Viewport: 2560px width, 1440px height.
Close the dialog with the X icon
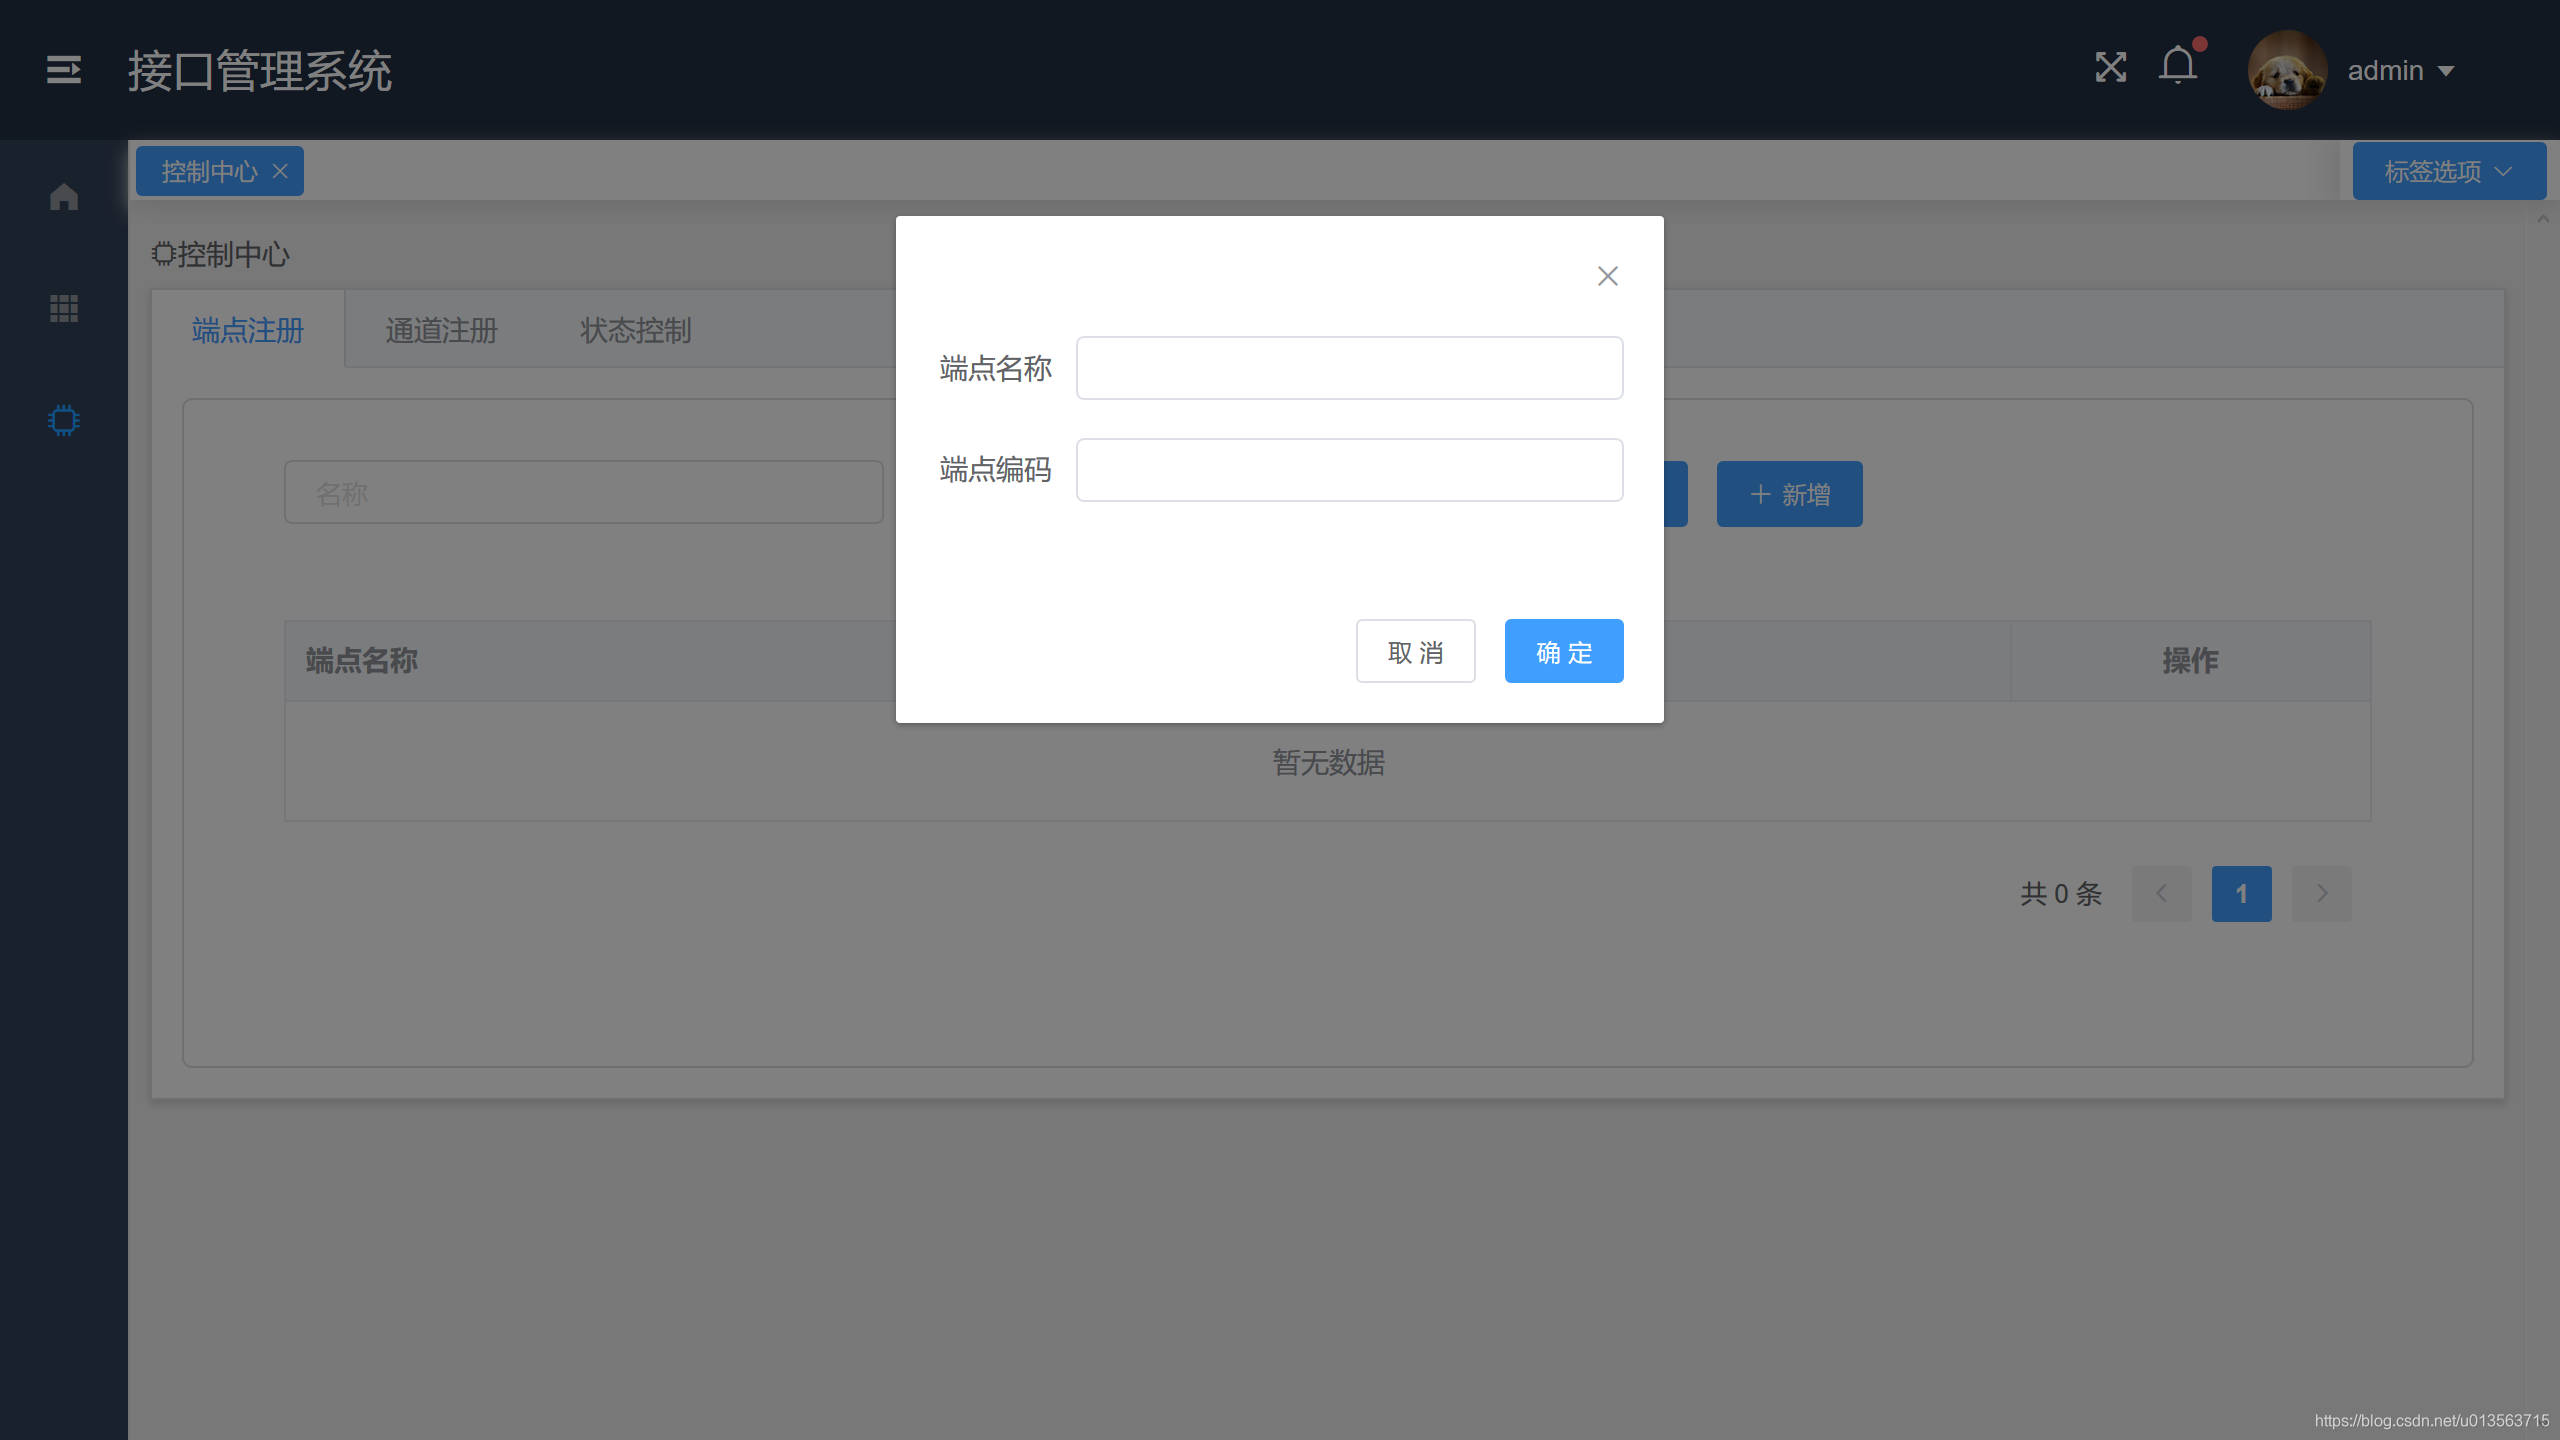click(x=1607, y=276)
